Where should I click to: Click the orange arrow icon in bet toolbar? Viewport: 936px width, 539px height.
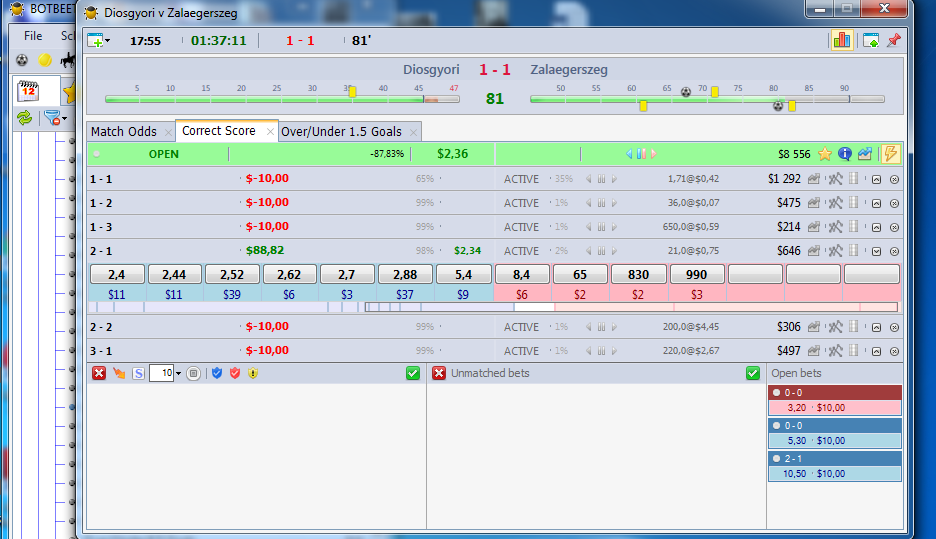click(x=119, y=373)
